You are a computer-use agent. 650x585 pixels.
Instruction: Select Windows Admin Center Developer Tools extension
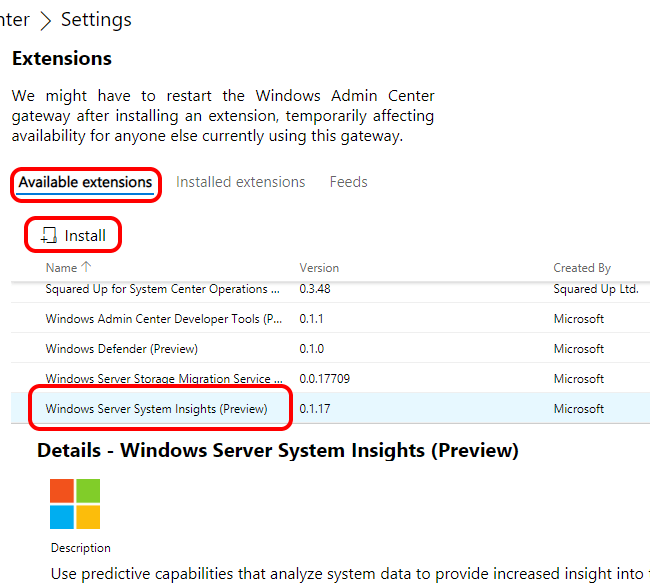click(330, 318)
